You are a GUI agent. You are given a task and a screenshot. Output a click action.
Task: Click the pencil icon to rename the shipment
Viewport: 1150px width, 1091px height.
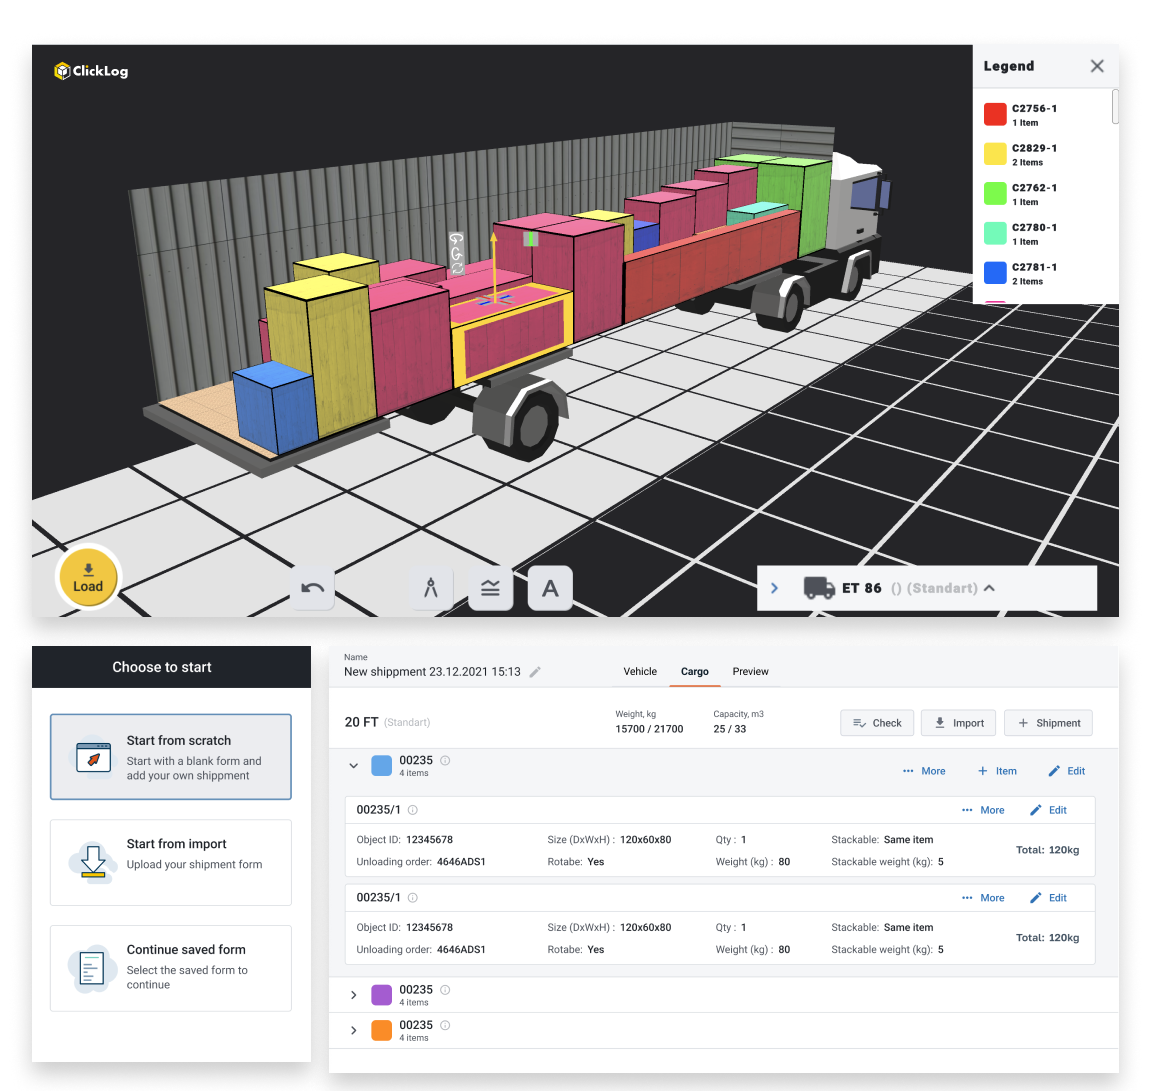534,671
